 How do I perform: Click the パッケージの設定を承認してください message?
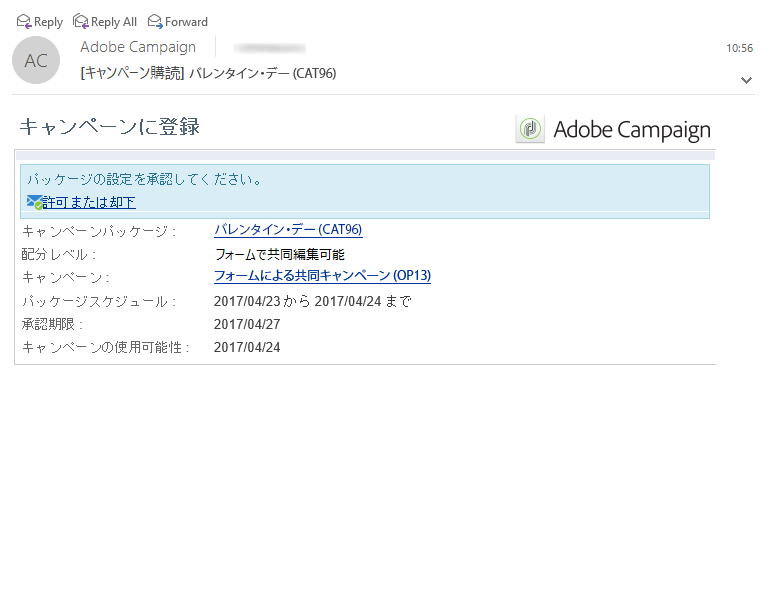pos(144,179)
